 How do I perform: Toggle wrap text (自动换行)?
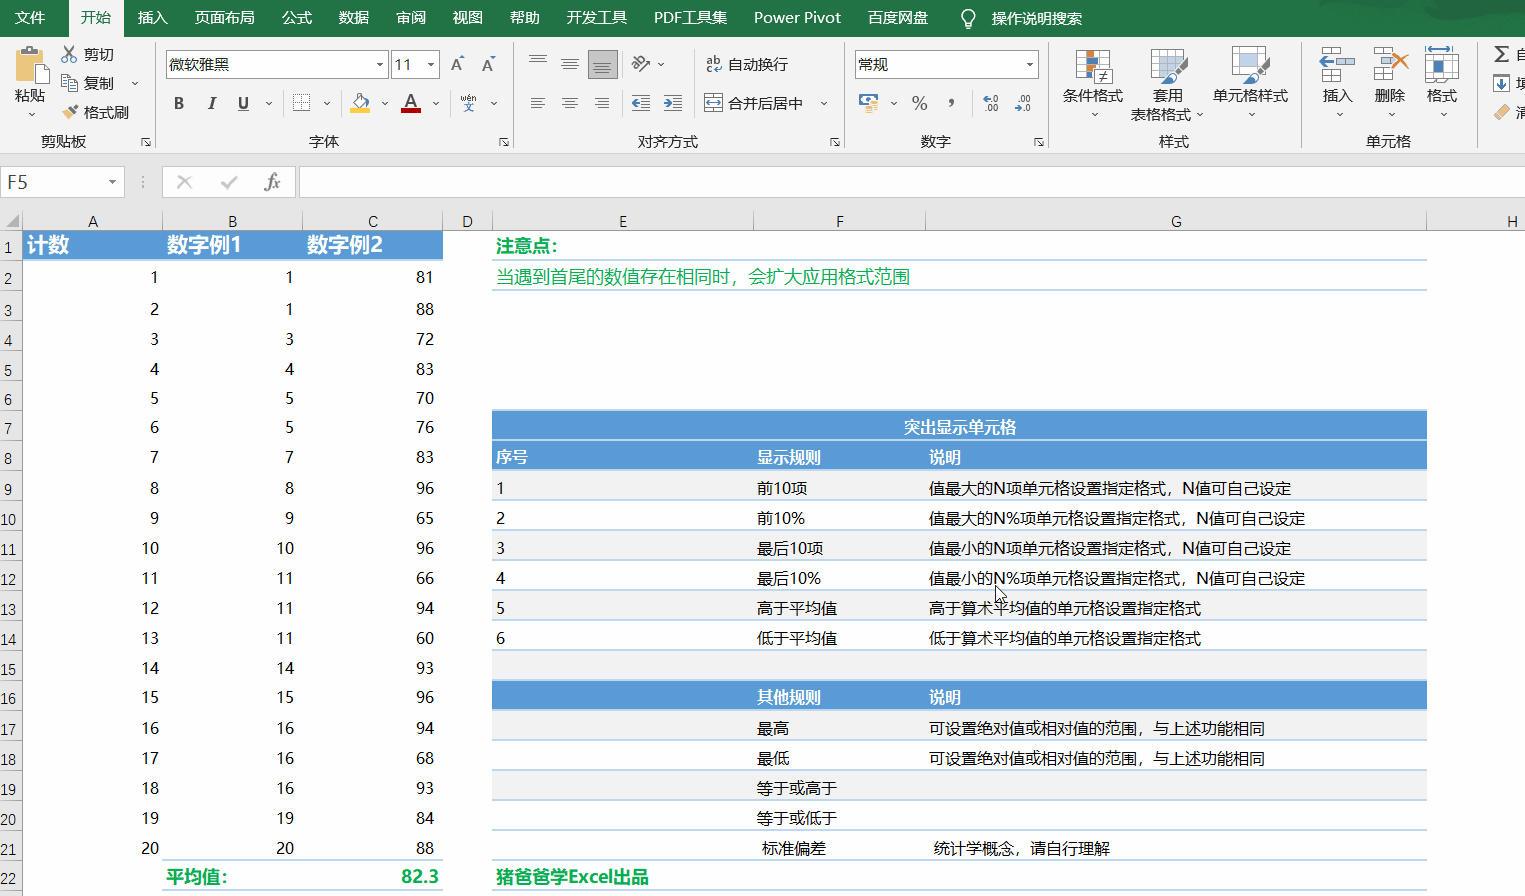pos(747,64)
